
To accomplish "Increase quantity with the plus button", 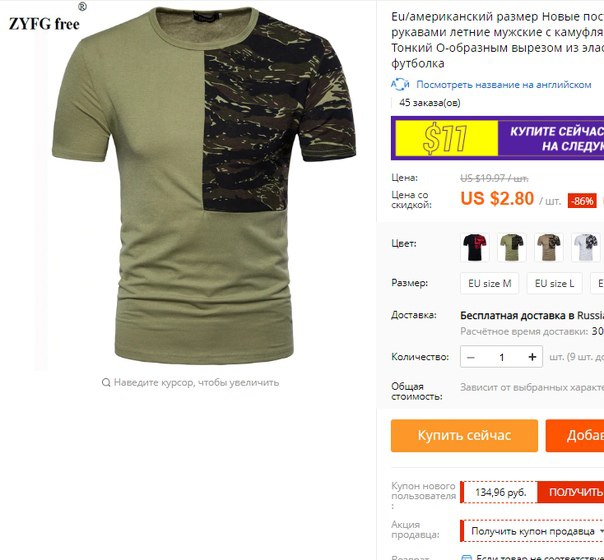I will tap(532, 357).
